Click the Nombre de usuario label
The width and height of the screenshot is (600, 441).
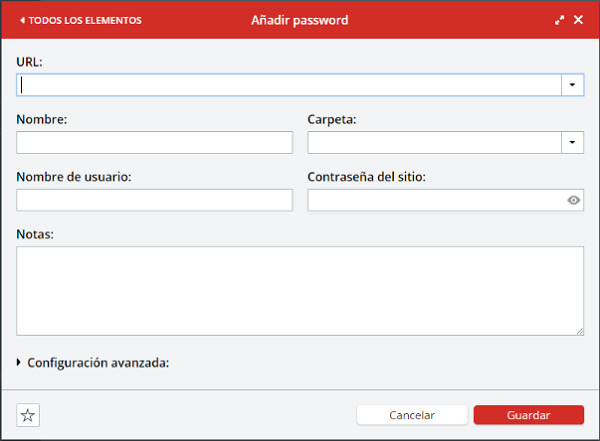pyautogui.click(x=74, y=178)
